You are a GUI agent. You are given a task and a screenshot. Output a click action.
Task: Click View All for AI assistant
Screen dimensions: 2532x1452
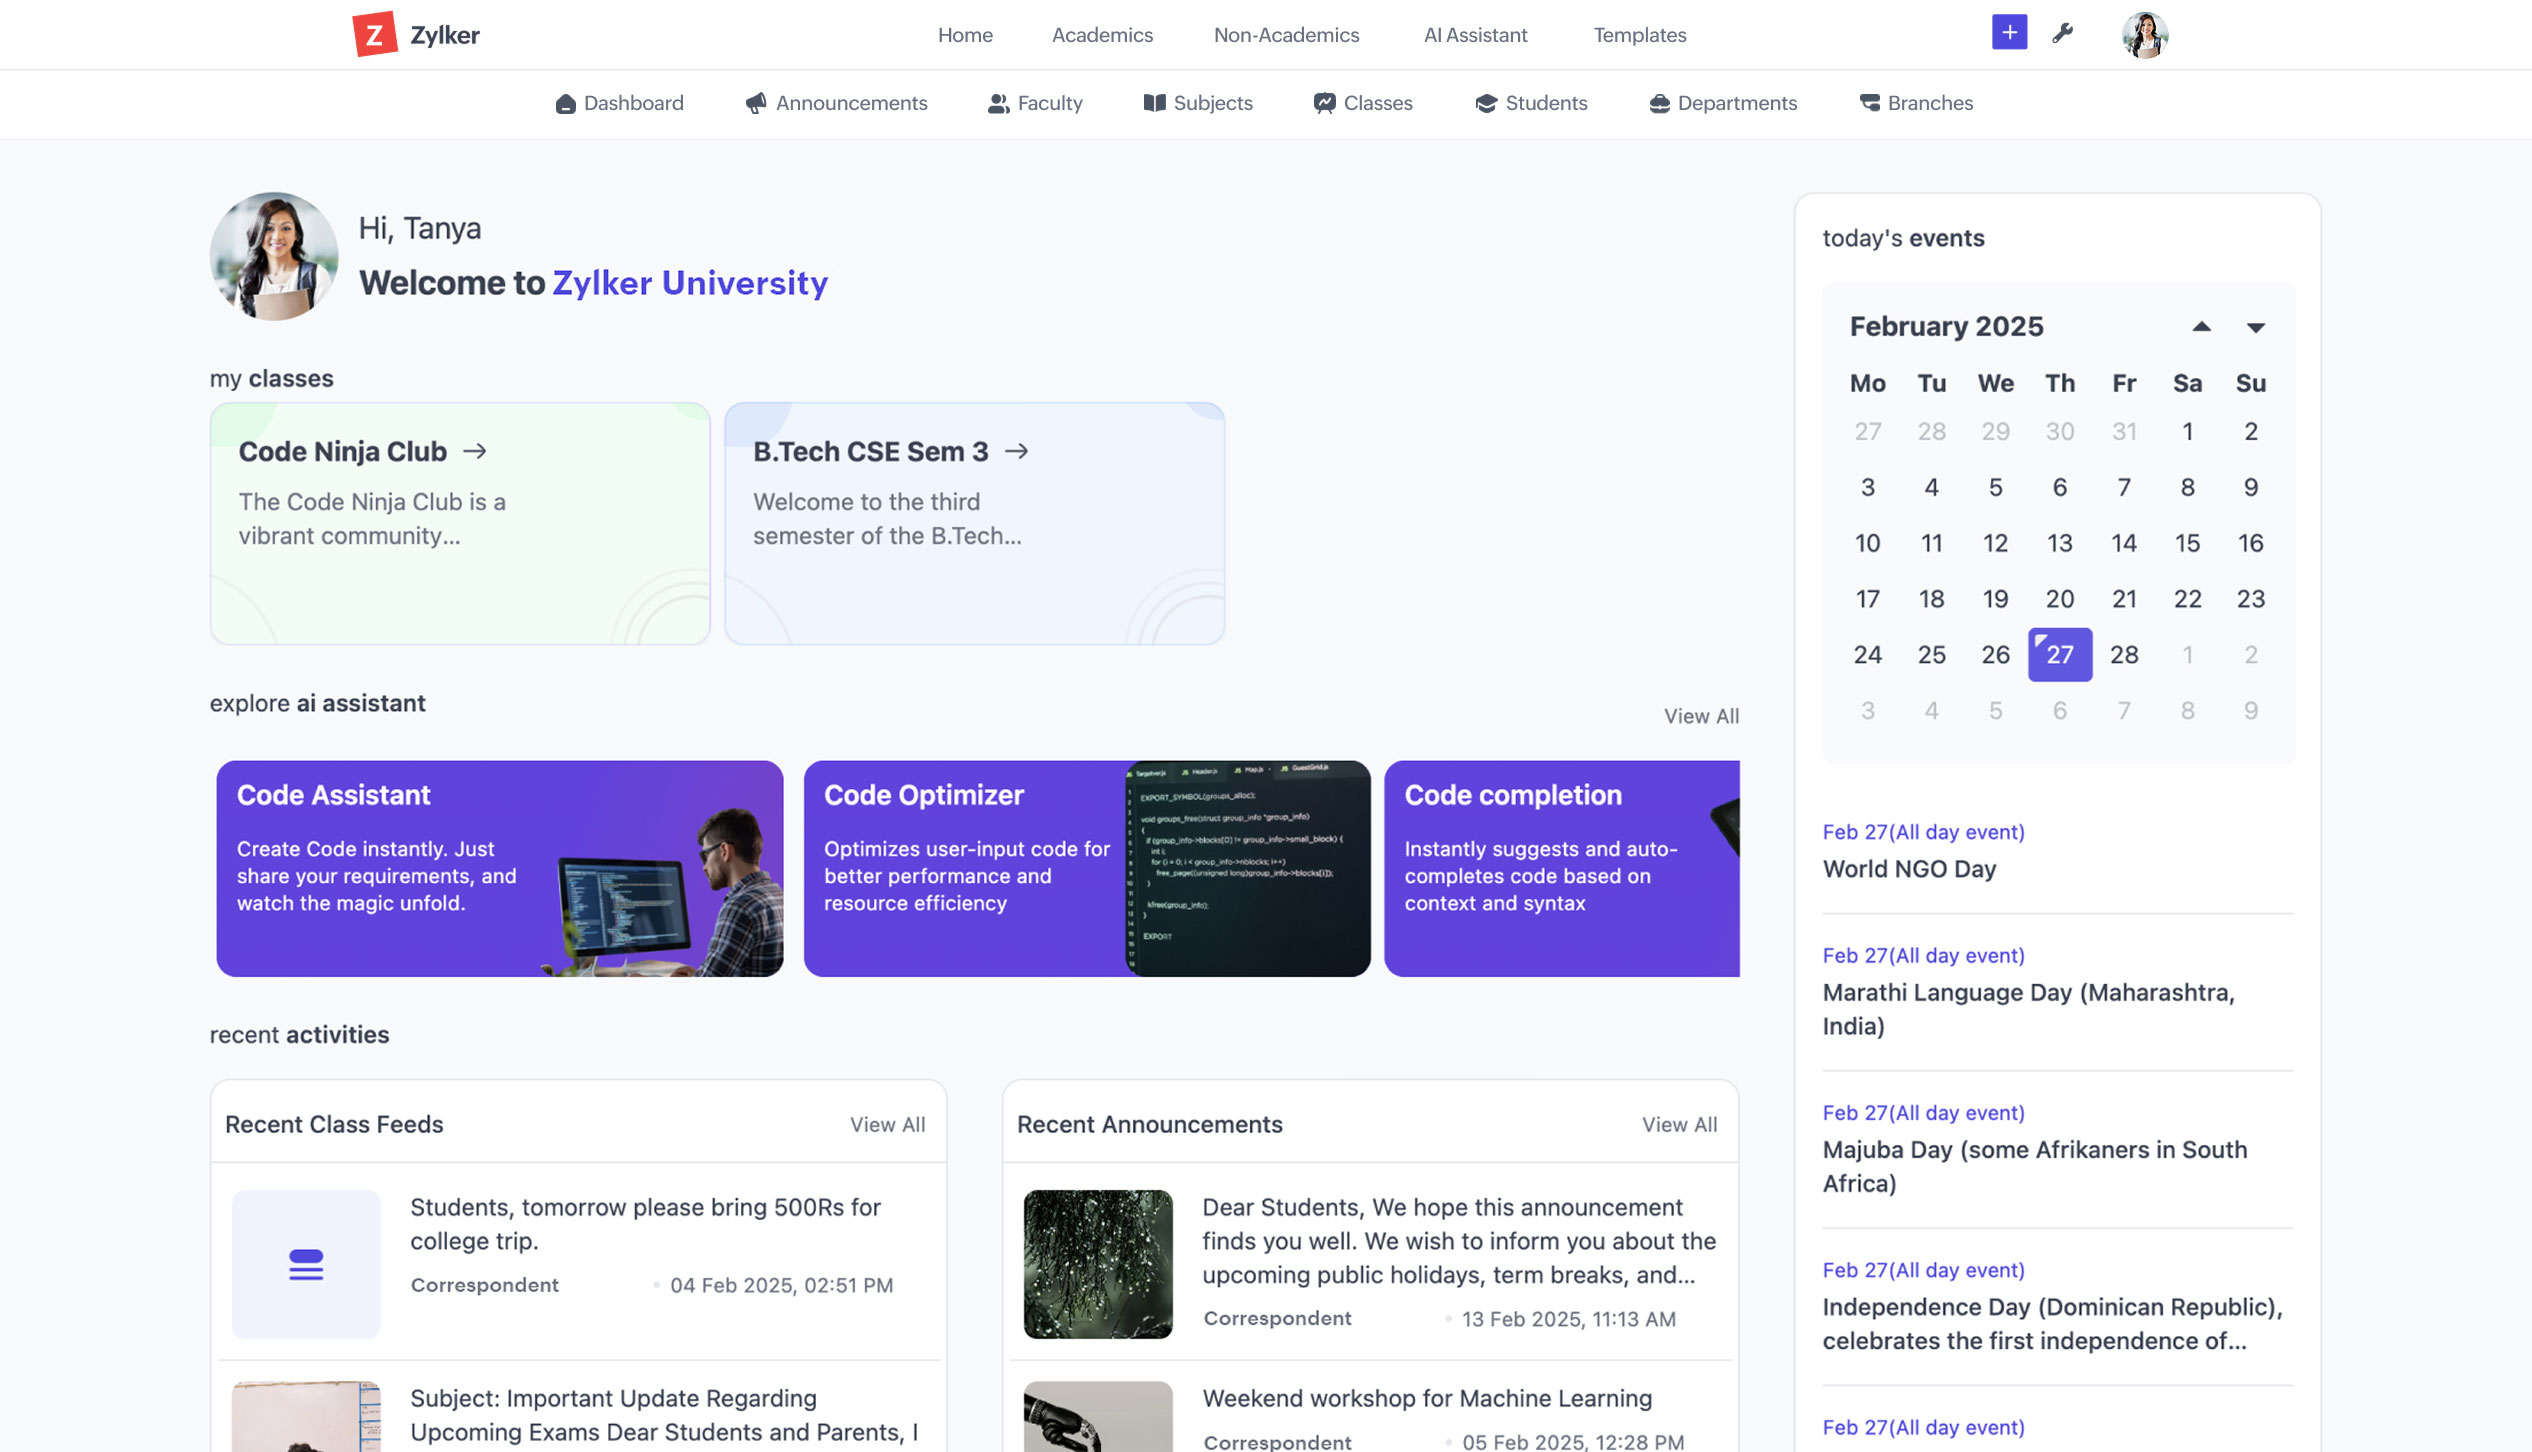[1701, 716]
